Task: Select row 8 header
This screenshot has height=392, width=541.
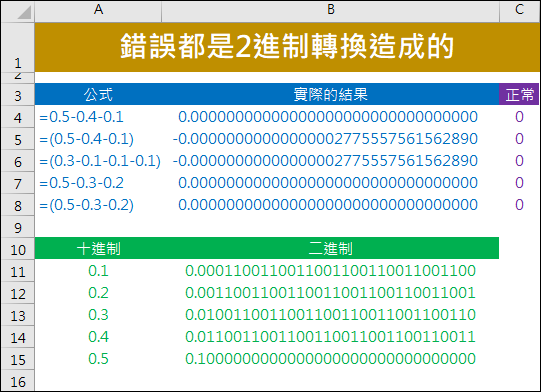Action: pos(17,205)
